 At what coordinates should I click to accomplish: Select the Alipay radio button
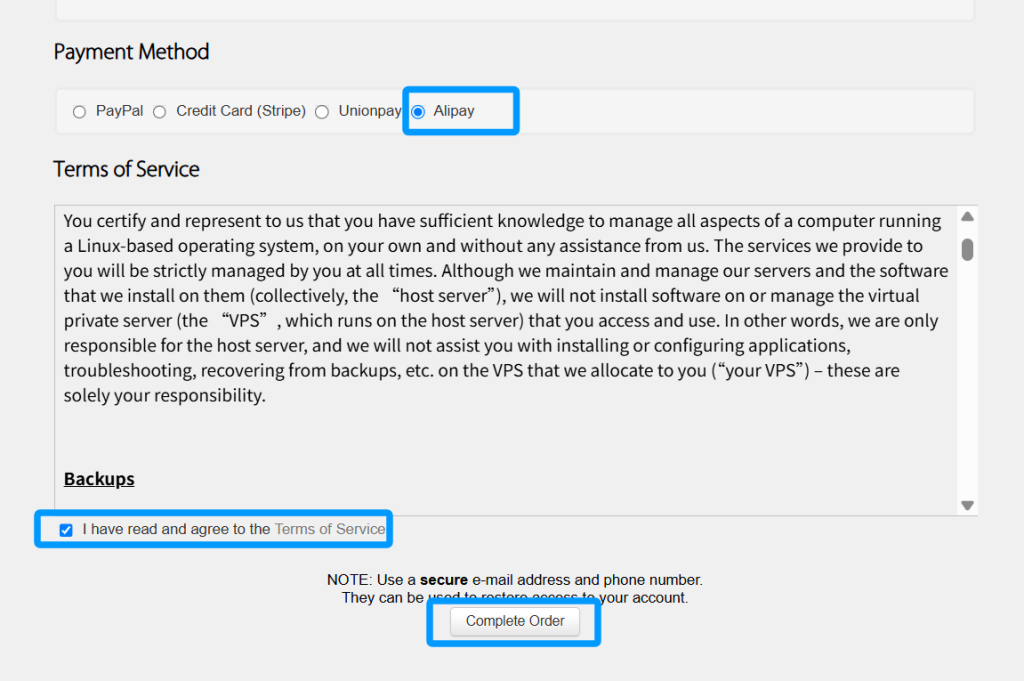[x=418, y=112]
